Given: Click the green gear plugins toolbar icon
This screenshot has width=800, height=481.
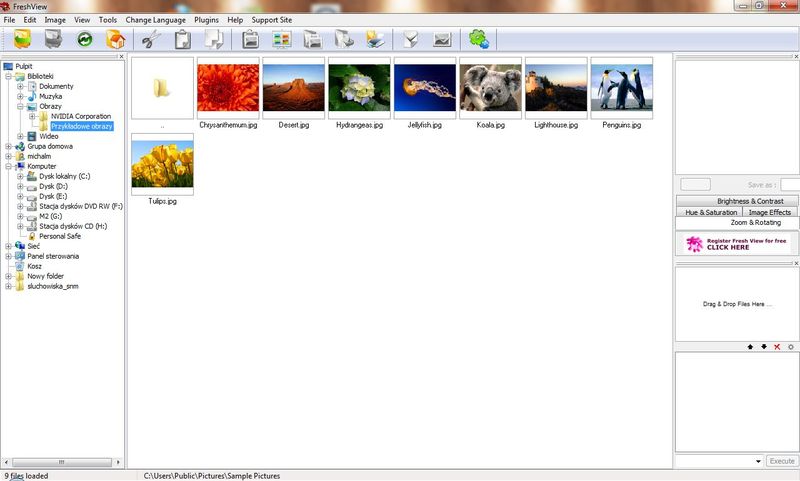Looking at the screenshot, I should (479, 39).
